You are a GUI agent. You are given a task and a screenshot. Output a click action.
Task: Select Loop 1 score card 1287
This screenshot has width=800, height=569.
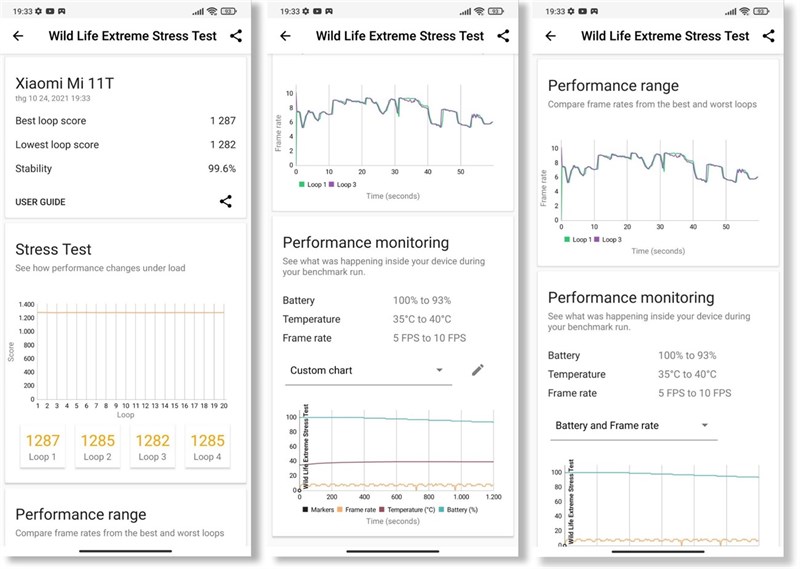coord(42,447)
